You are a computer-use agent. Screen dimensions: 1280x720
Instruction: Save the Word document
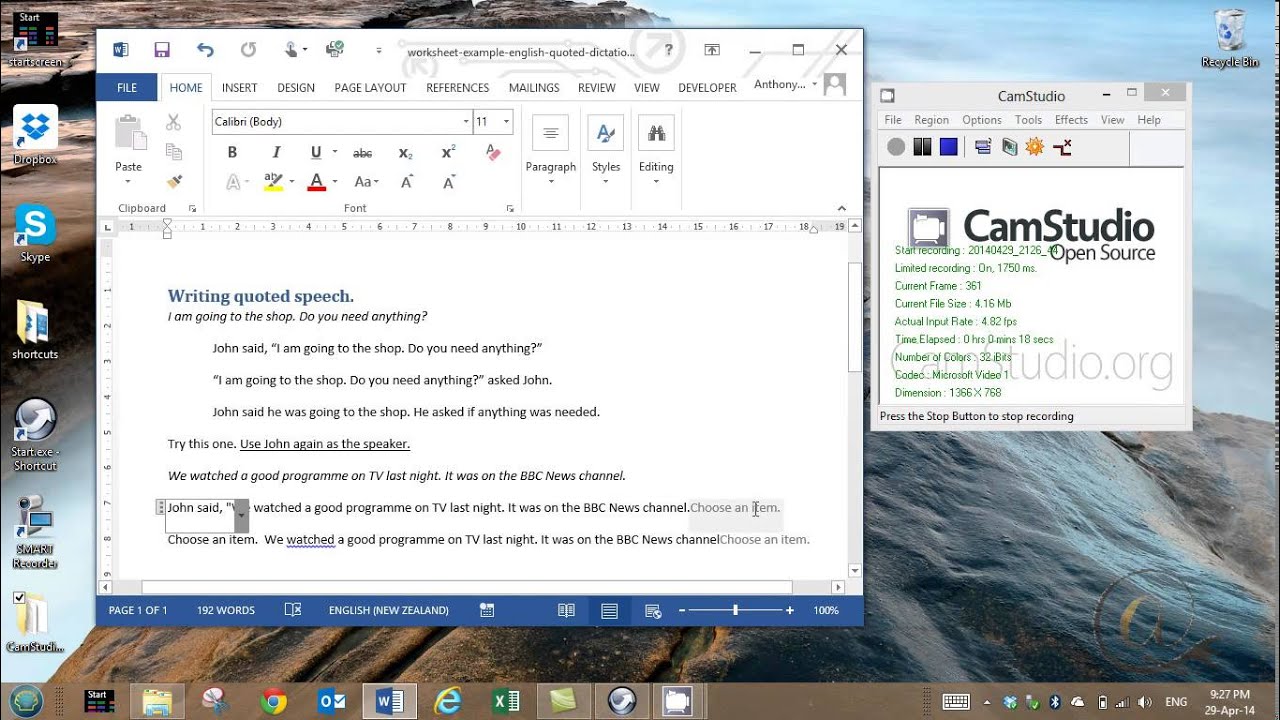[162, 49]
